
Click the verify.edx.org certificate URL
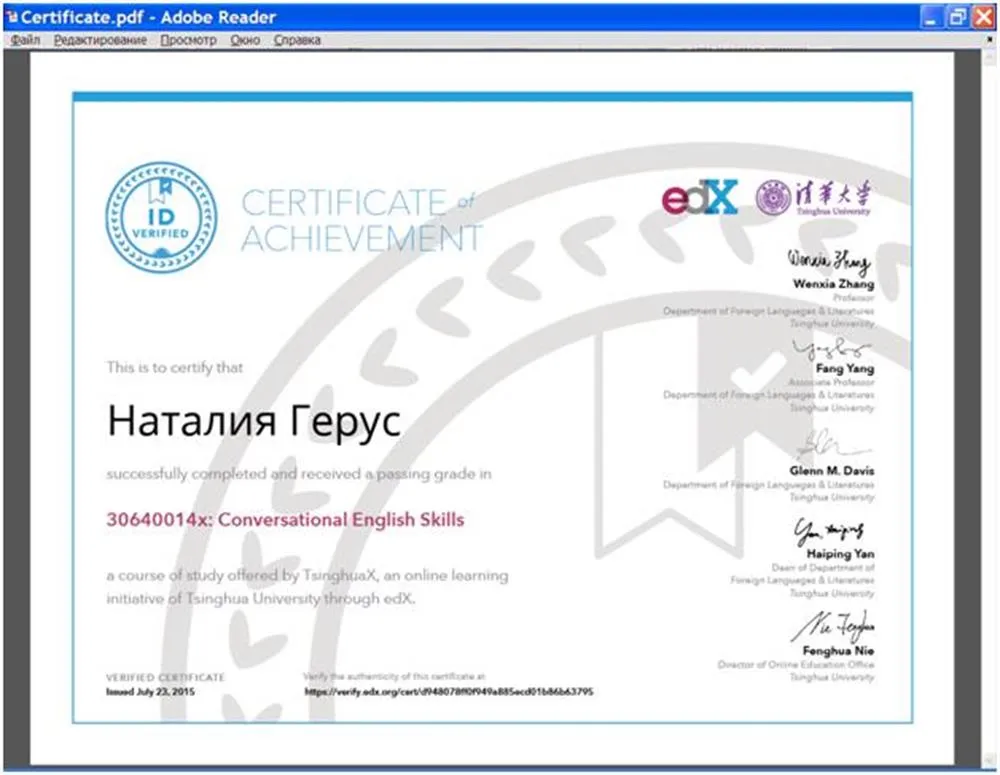click(448, 691)
